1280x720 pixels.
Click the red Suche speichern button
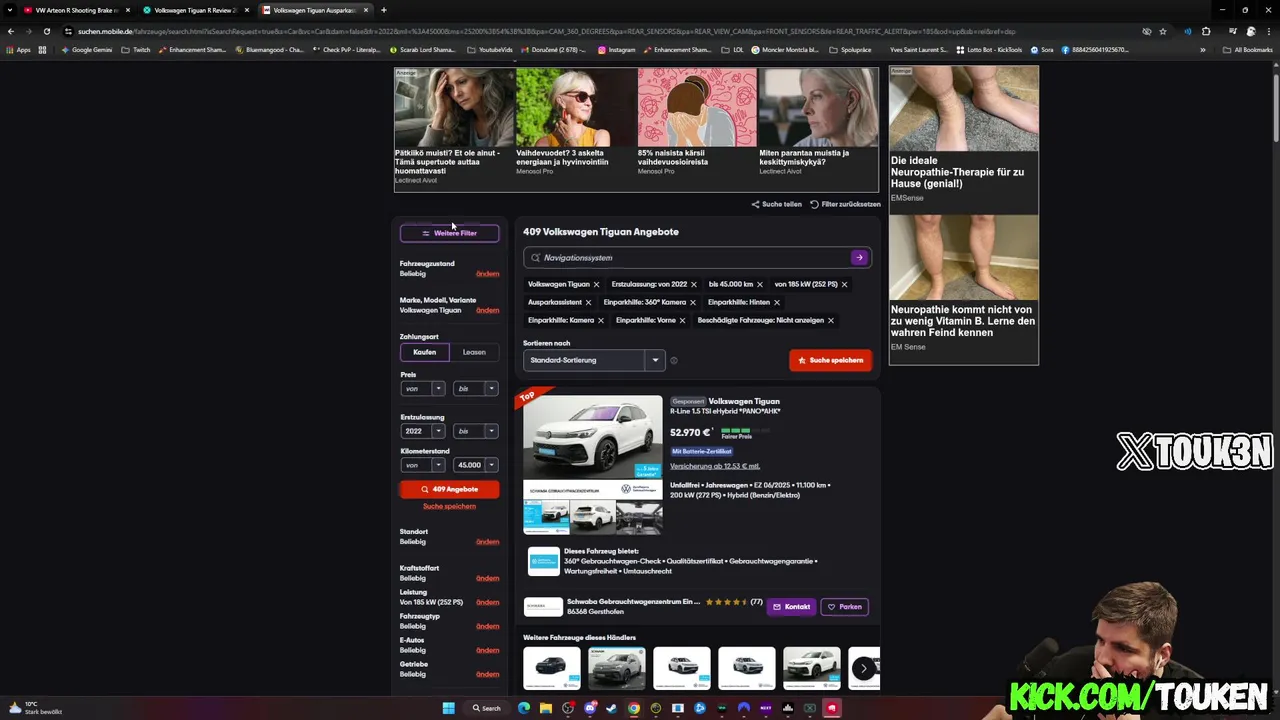(x=830, y=360)
